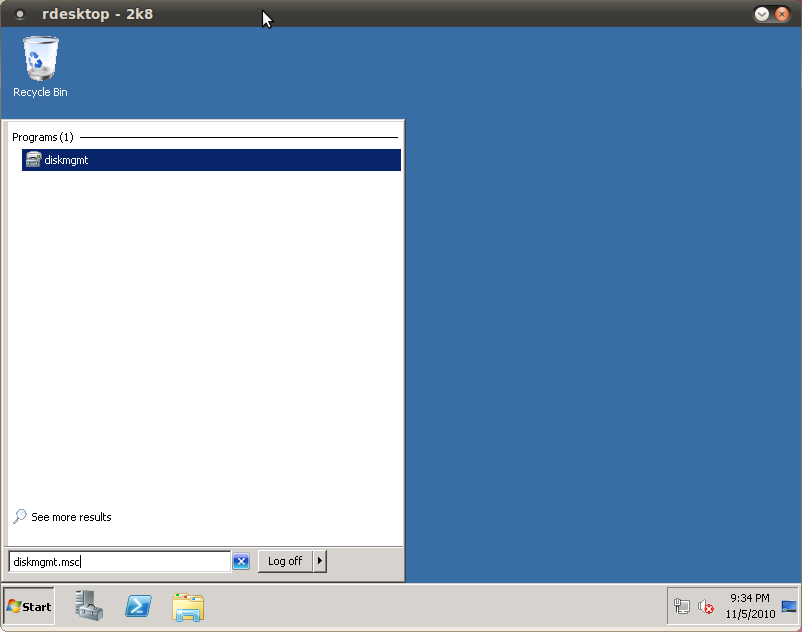
Task: Click the diskmgmt.msc search field
Action: pos(120,561)
